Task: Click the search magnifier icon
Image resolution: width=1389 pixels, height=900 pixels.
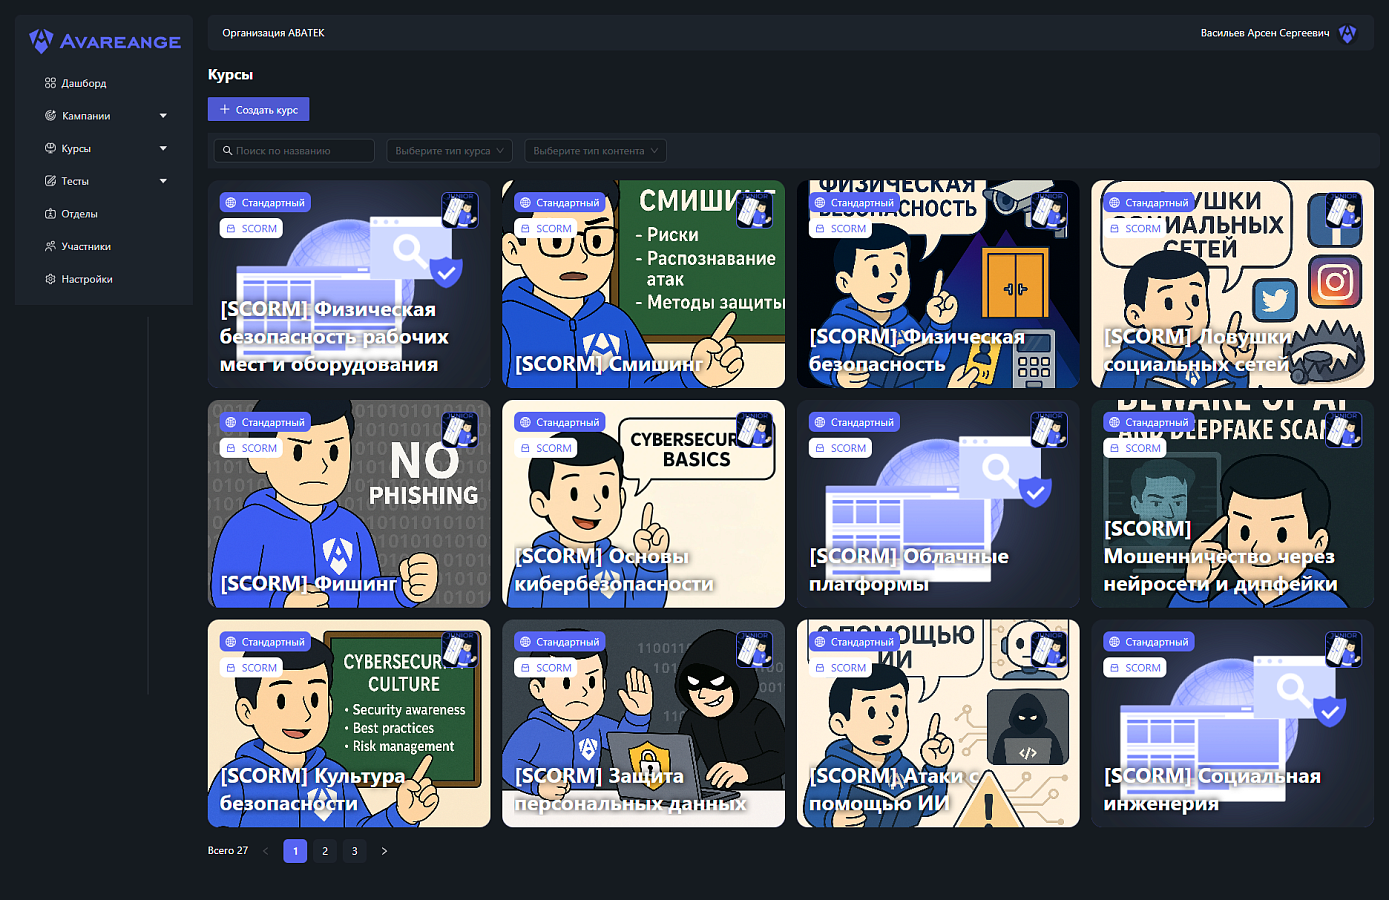Action: pyautogui.click(x=228, y=151)
